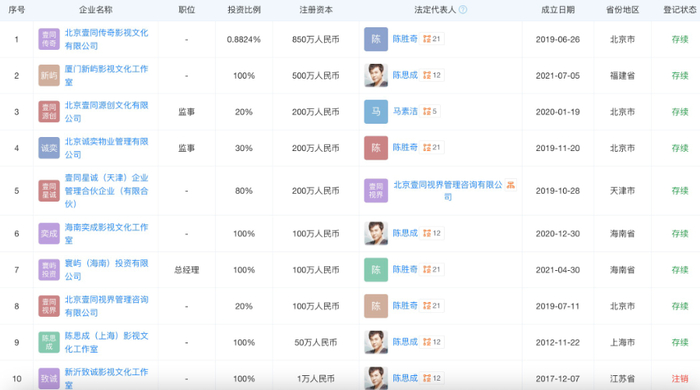Click 陈思成 photo thumbnail in row 2
The width and height of the screenshot is (700, 390).
tap(376, 75)
